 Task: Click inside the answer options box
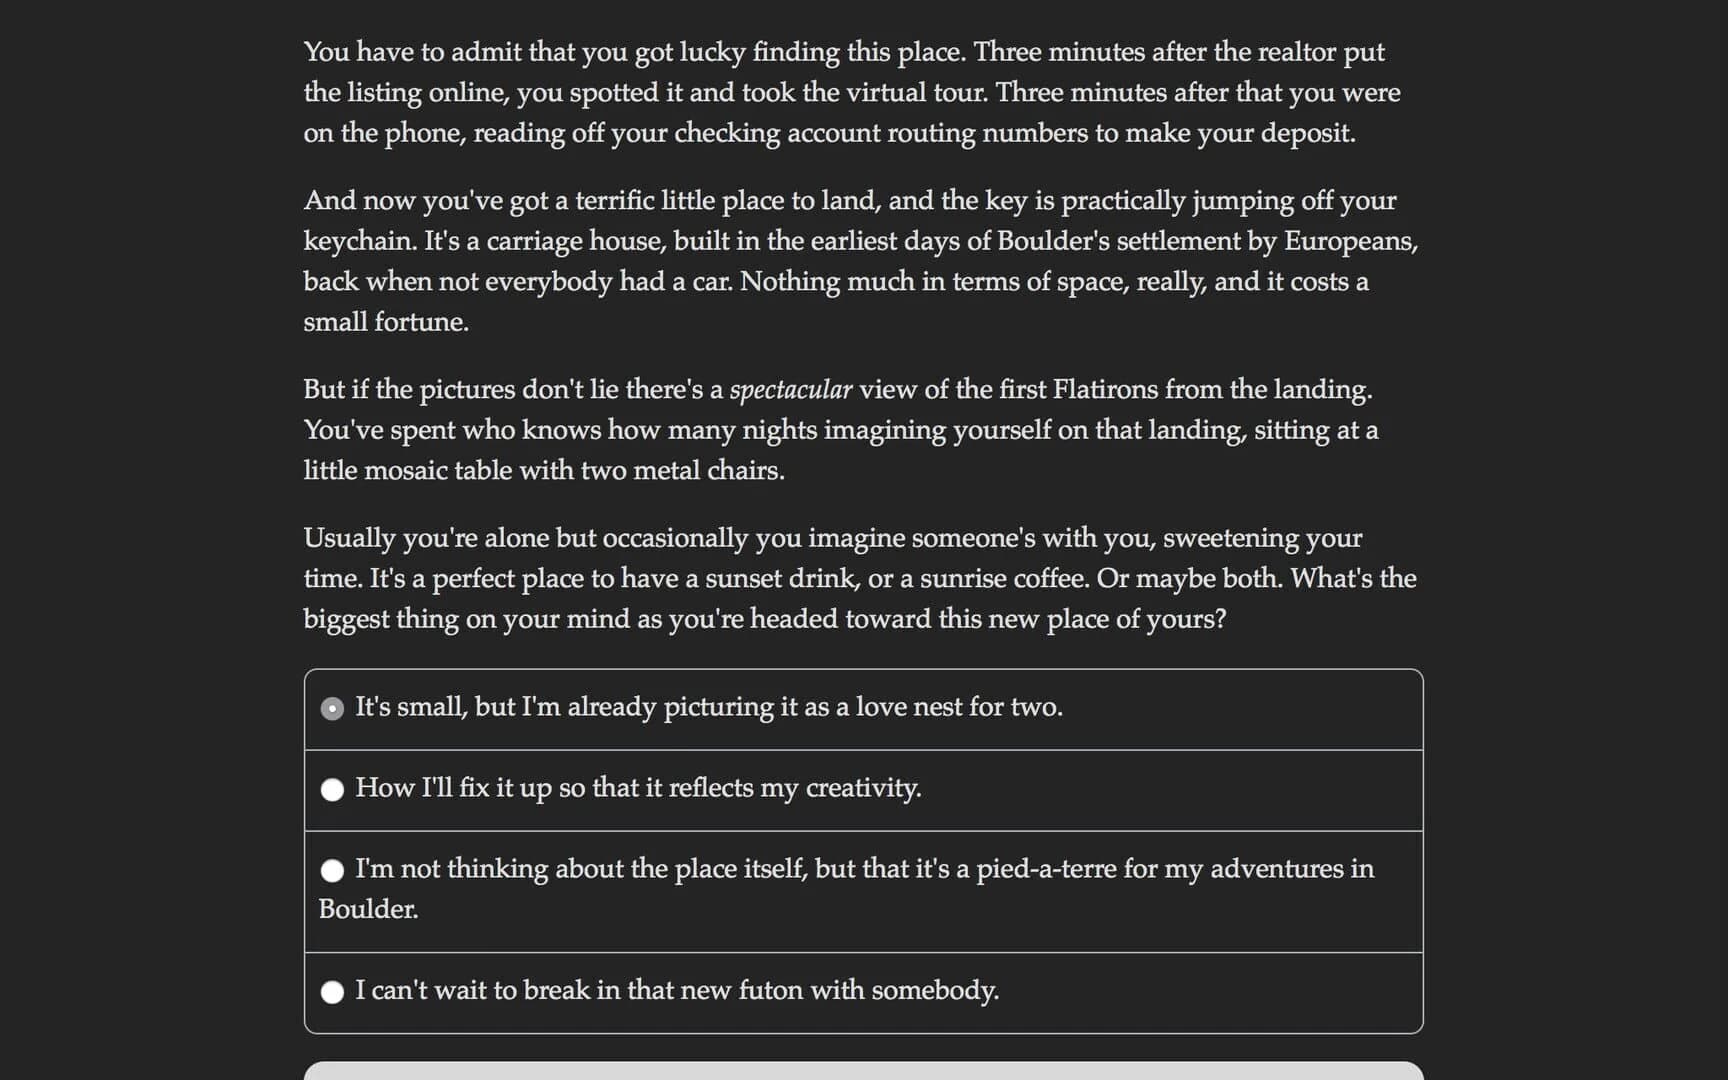pyautogui.click(x=864, y=850)
